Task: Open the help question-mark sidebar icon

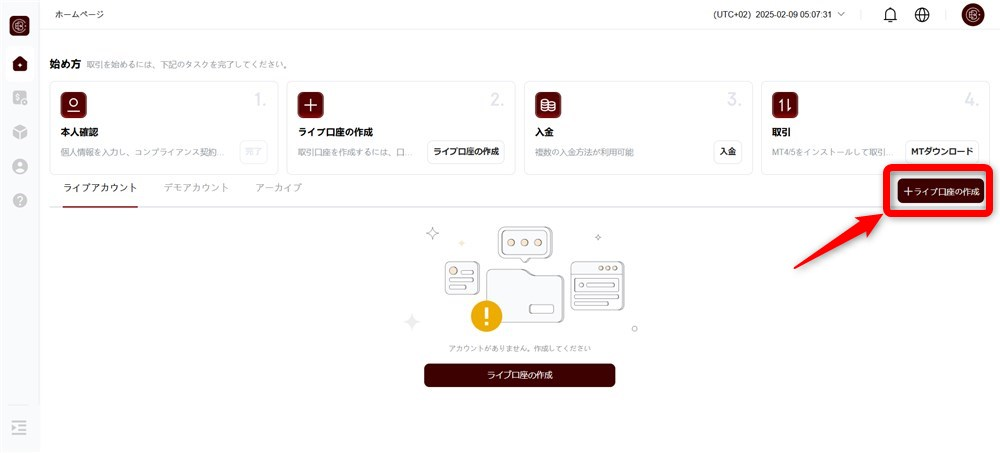Action: pos(20,200)
